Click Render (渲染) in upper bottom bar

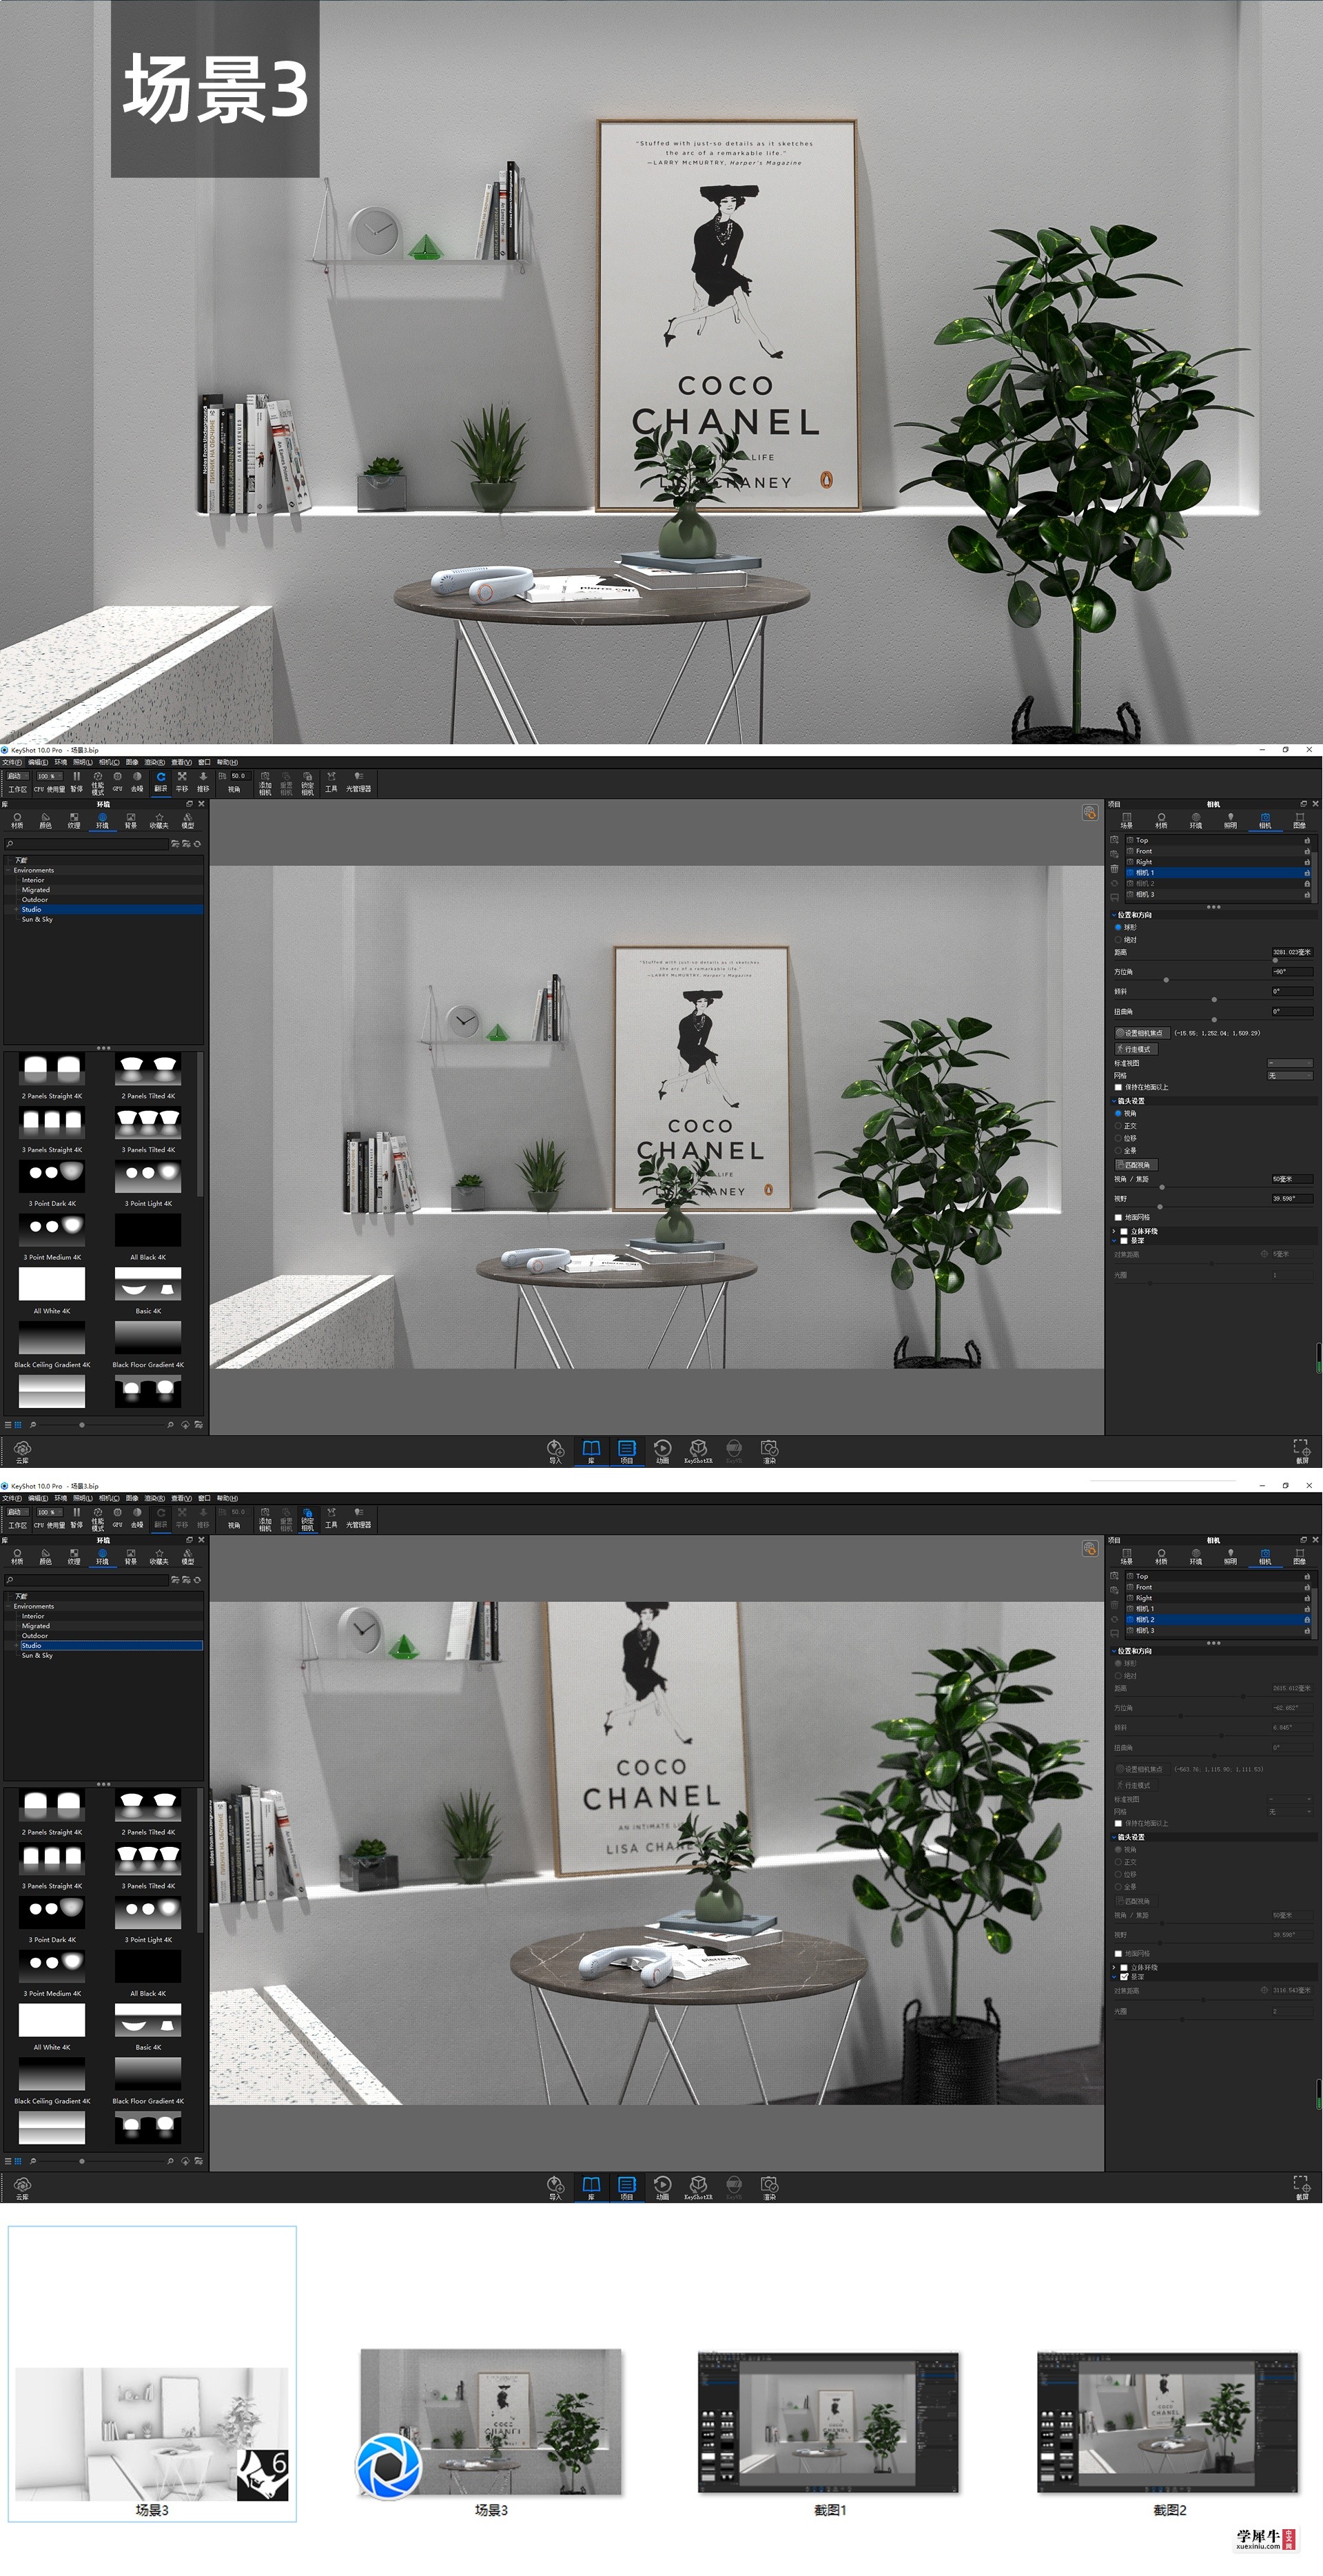point(769,1451)
